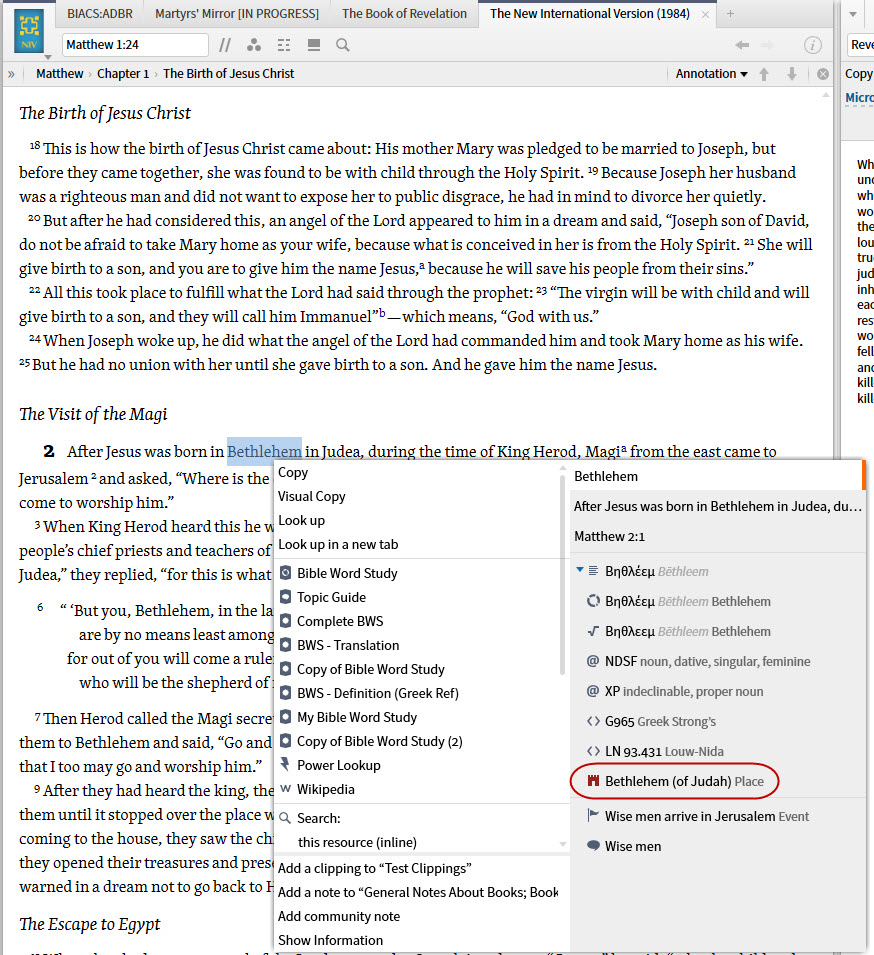Collapse the Βηθλέεμ manuscript triangle

(x=580, y=570)
